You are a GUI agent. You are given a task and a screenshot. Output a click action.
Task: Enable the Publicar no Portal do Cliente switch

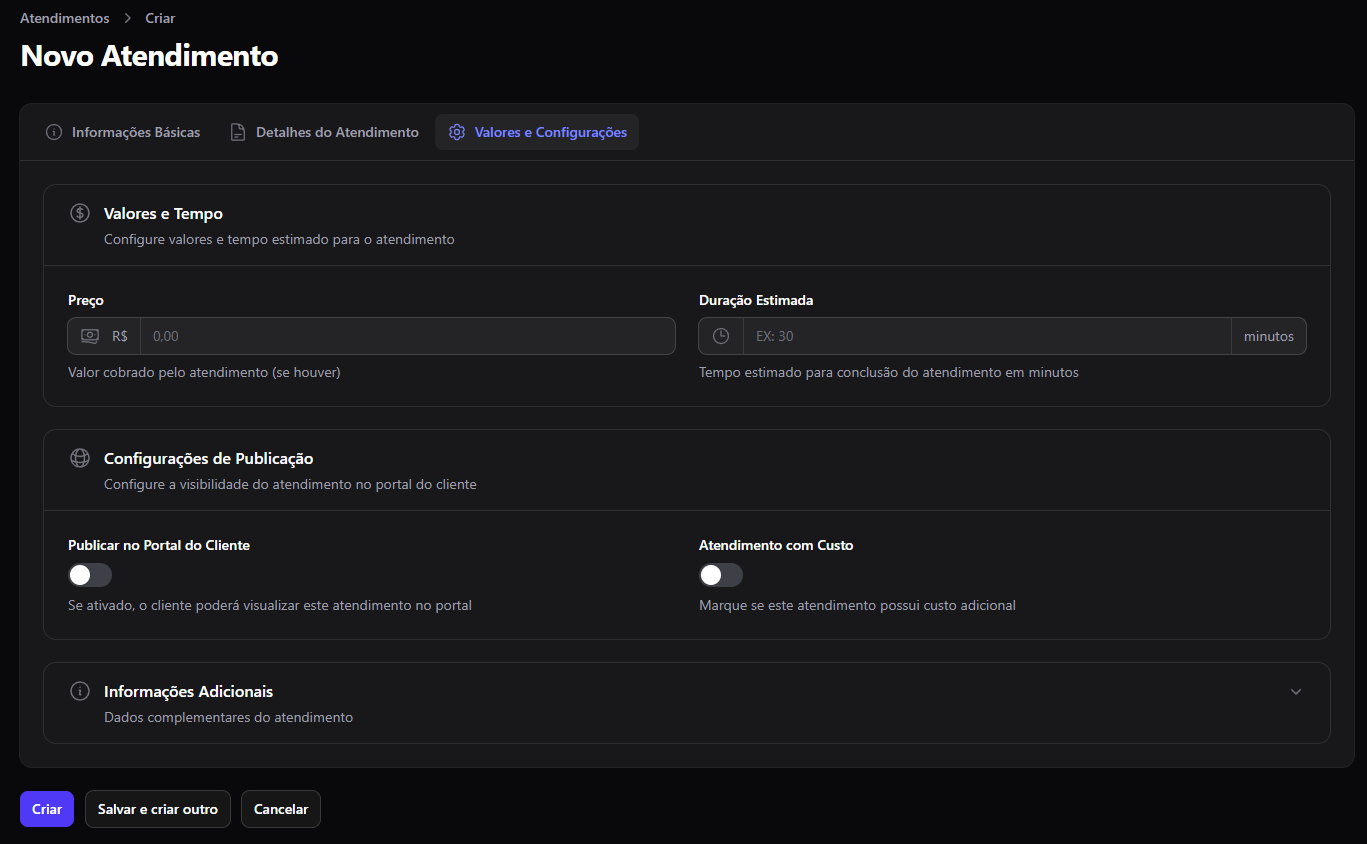(90, 575)
